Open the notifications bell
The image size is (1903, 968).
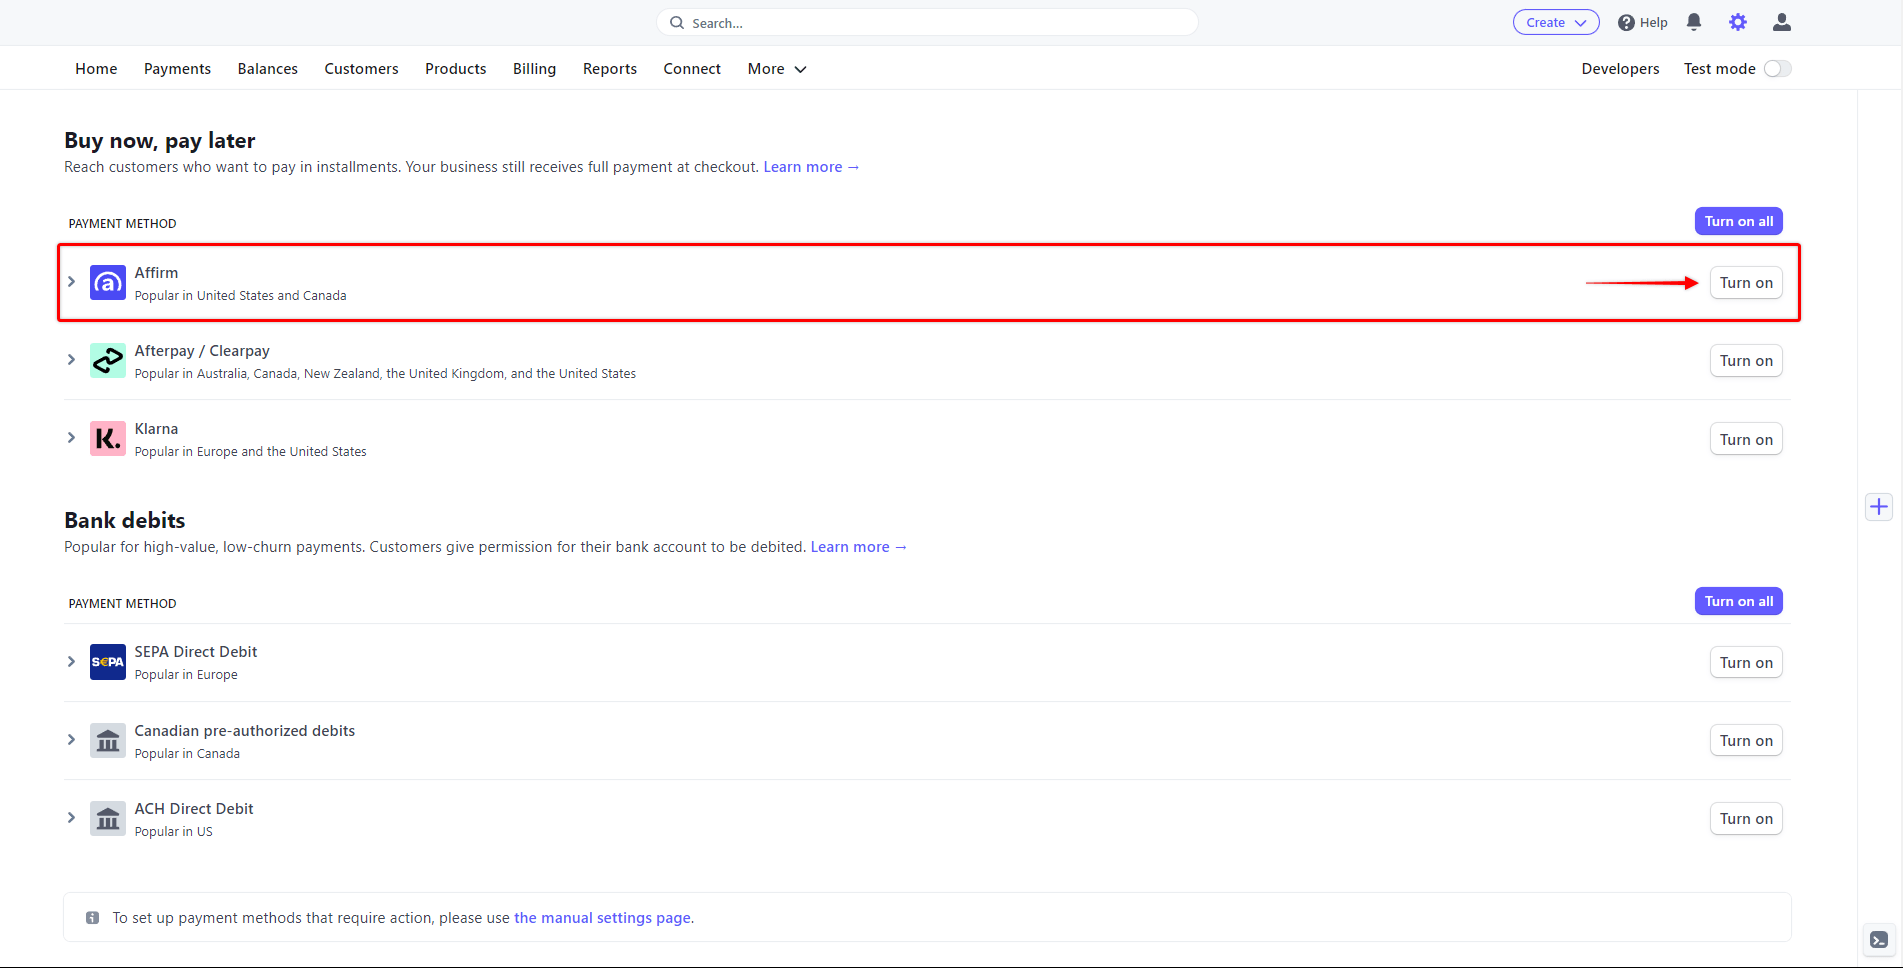point(1693,21)
